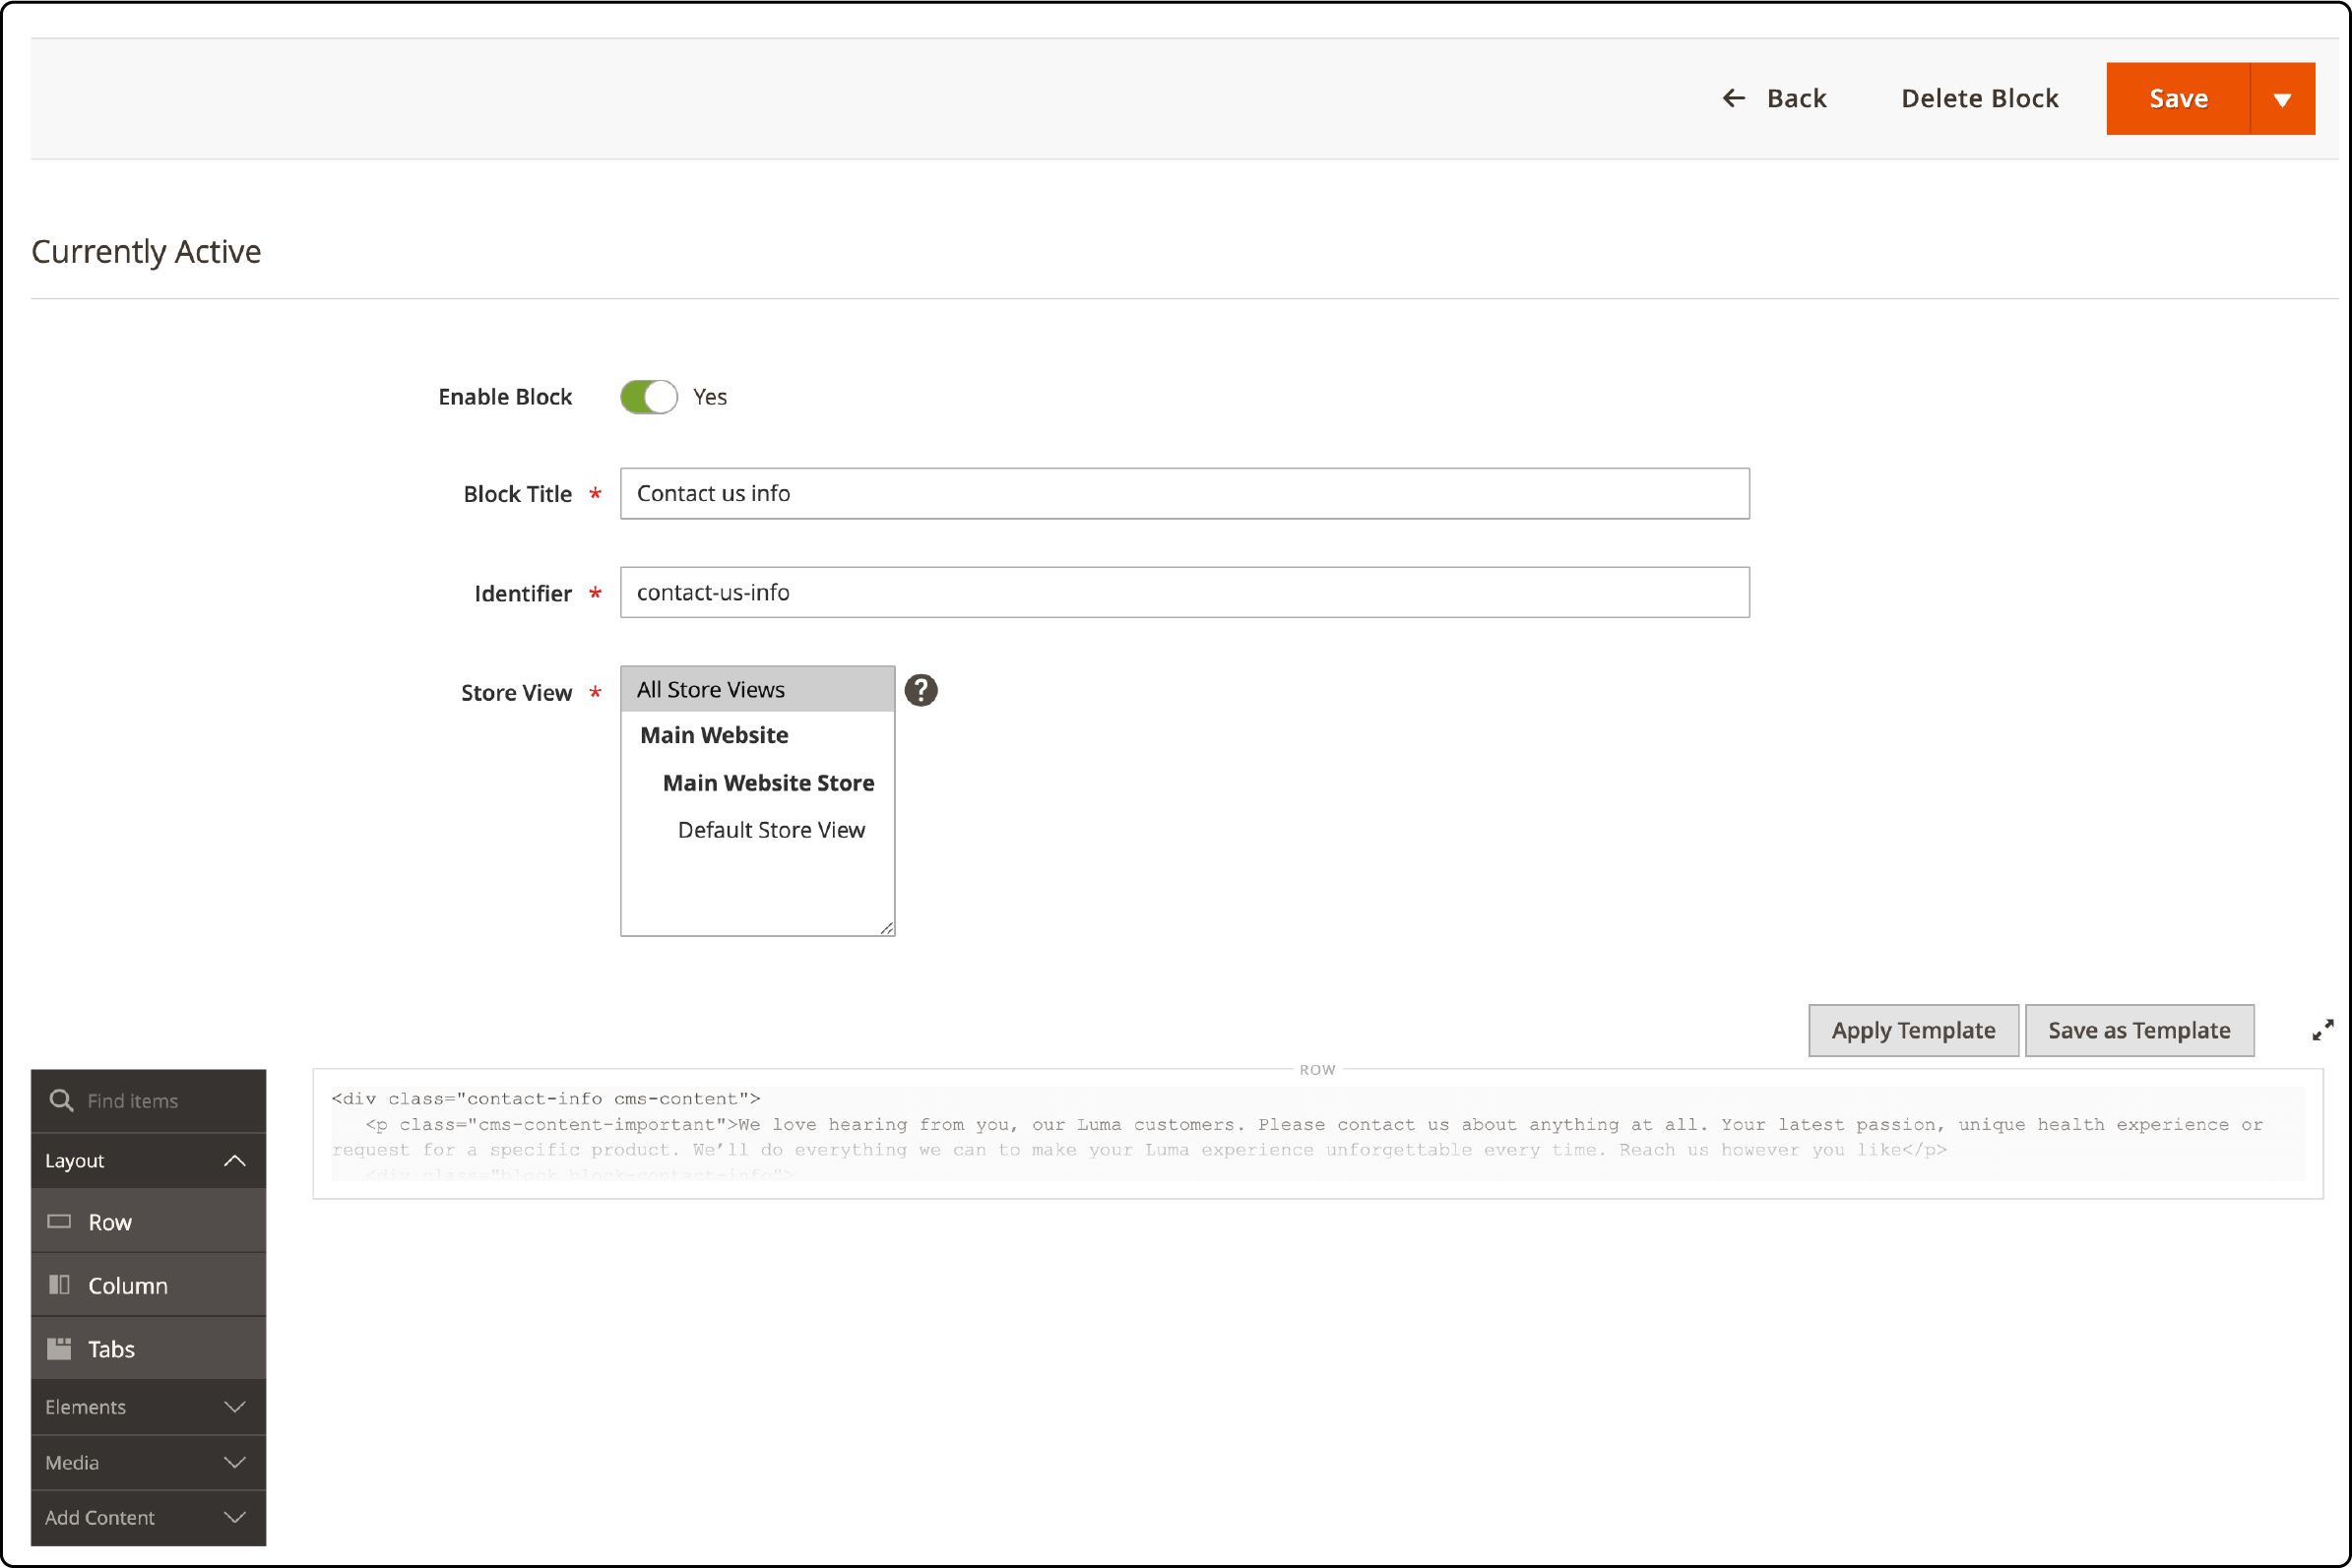Click the Find Items search icon
This screenshot has height=1568, width=2352.
pos(61,1099)
